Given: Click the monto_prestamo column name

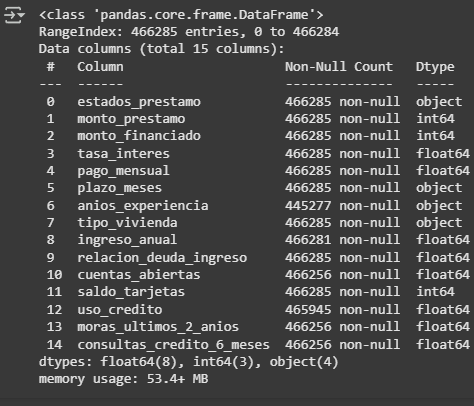Looking at the screenshot, I should (x=131, y=119).
